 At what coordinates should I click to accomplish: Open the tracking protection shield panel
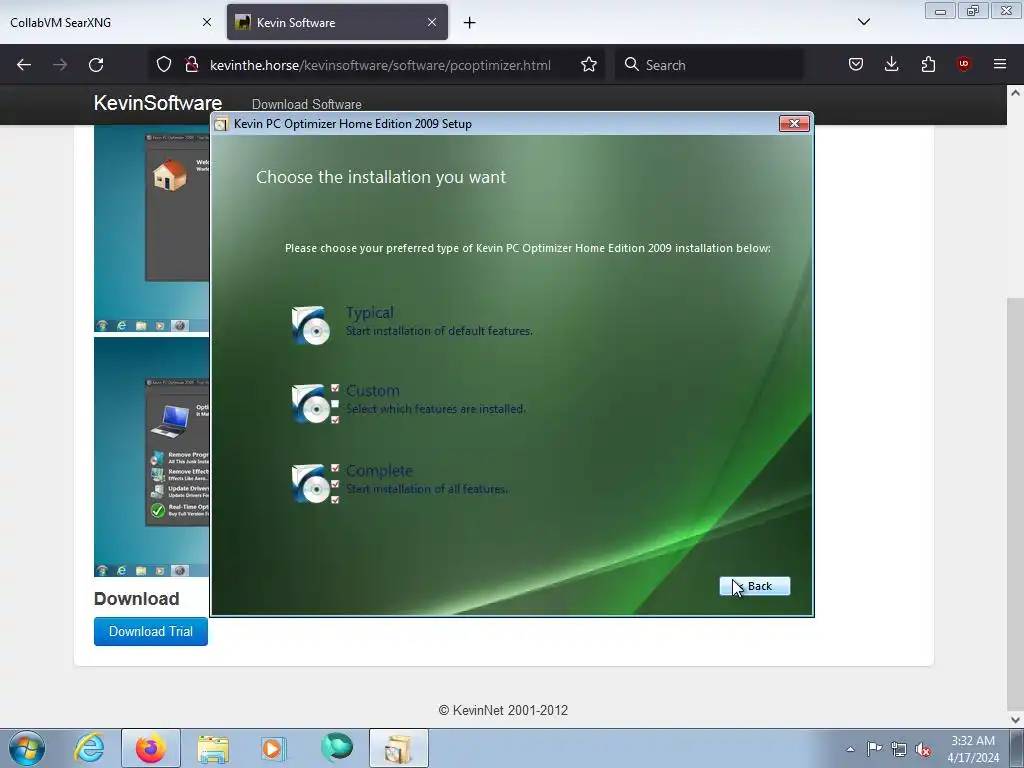pyautogui.click(x=164, y=65)
